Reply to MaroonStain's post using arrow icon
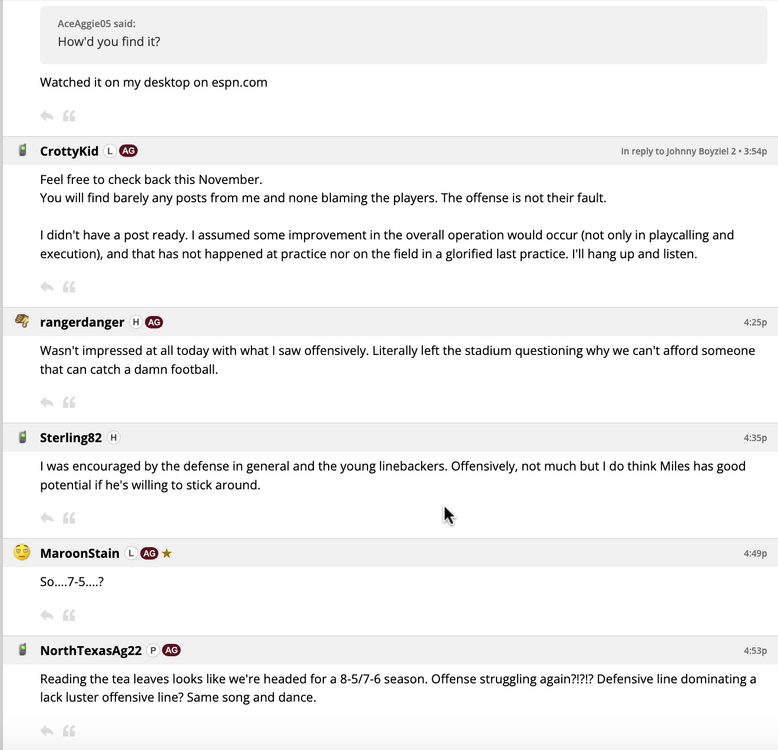Screen dimensions: 778x750 tap(47, 615)
